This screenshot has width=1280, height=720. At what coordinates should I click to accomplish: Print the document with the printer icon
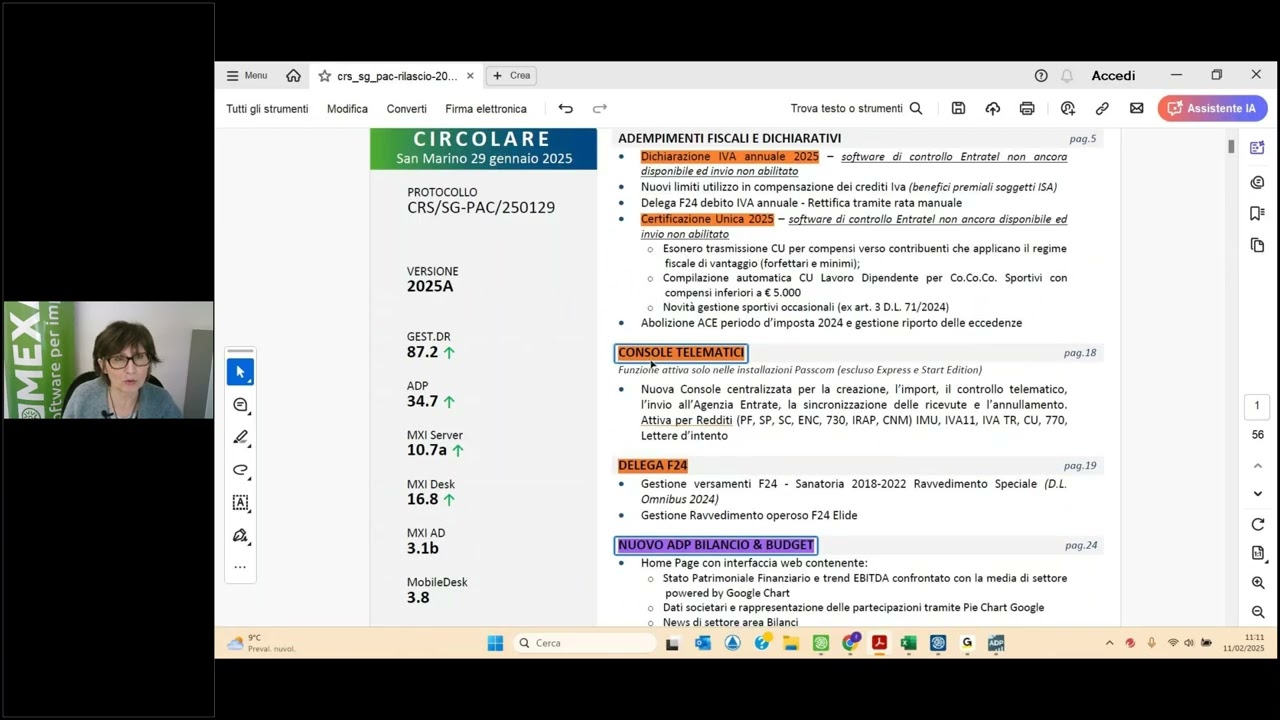tap(1027, 109)
